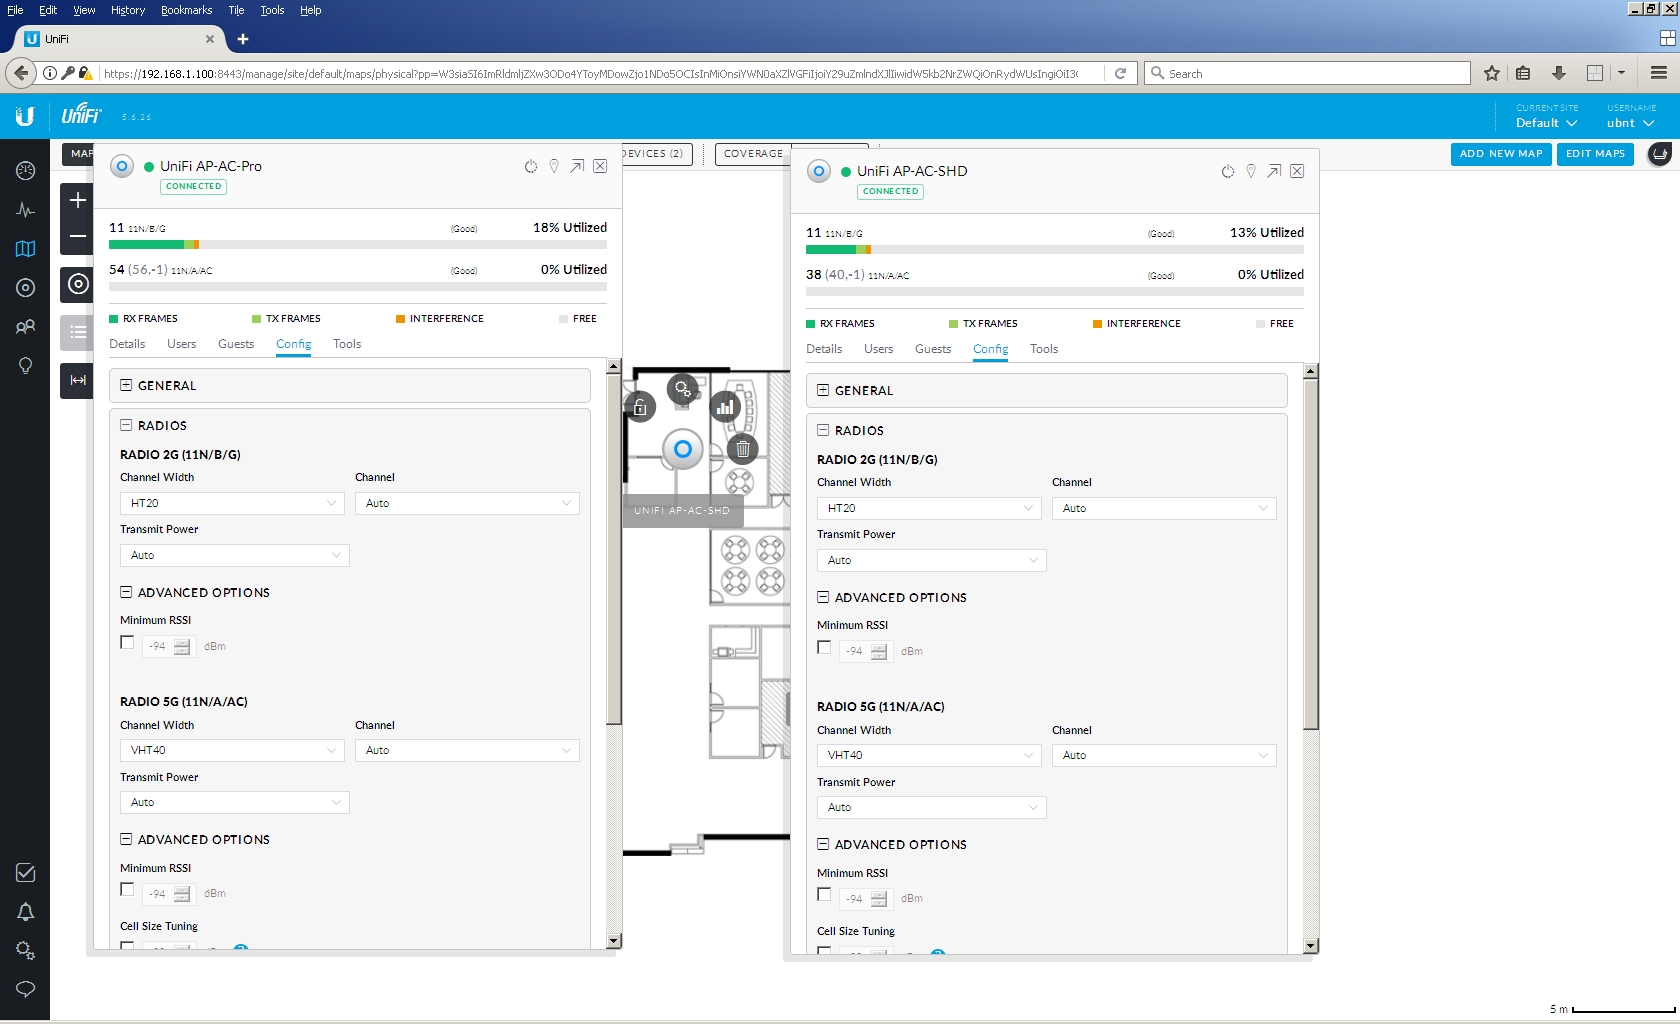Enable 2G Minimum RSSI checkbox for AP-AC-Pro

point(127,643)
